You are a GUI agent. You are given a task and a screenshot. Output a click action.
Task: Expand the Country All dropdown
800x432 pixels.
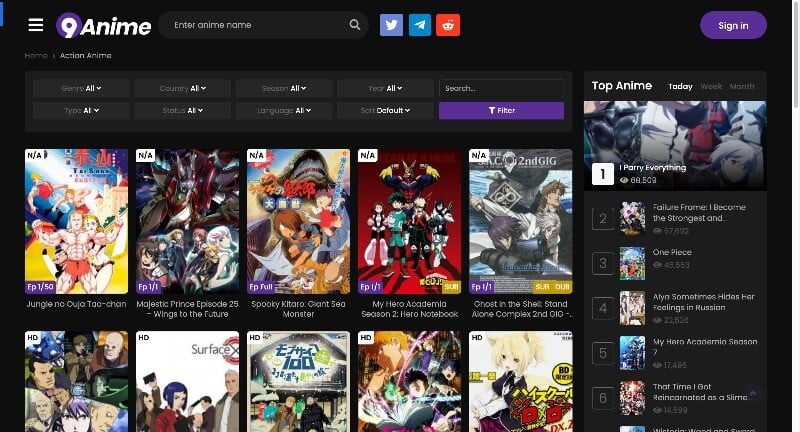coord(182,88)
